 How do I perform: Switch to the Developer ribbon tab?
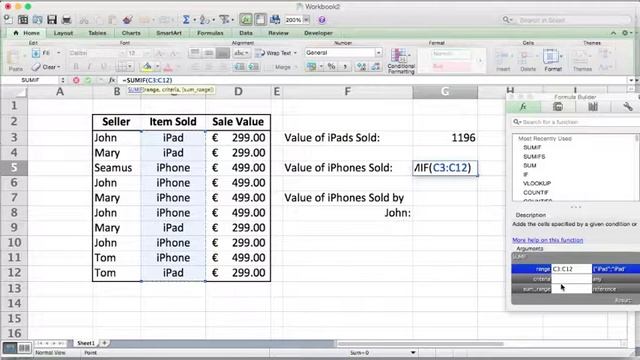coord(318,33)
